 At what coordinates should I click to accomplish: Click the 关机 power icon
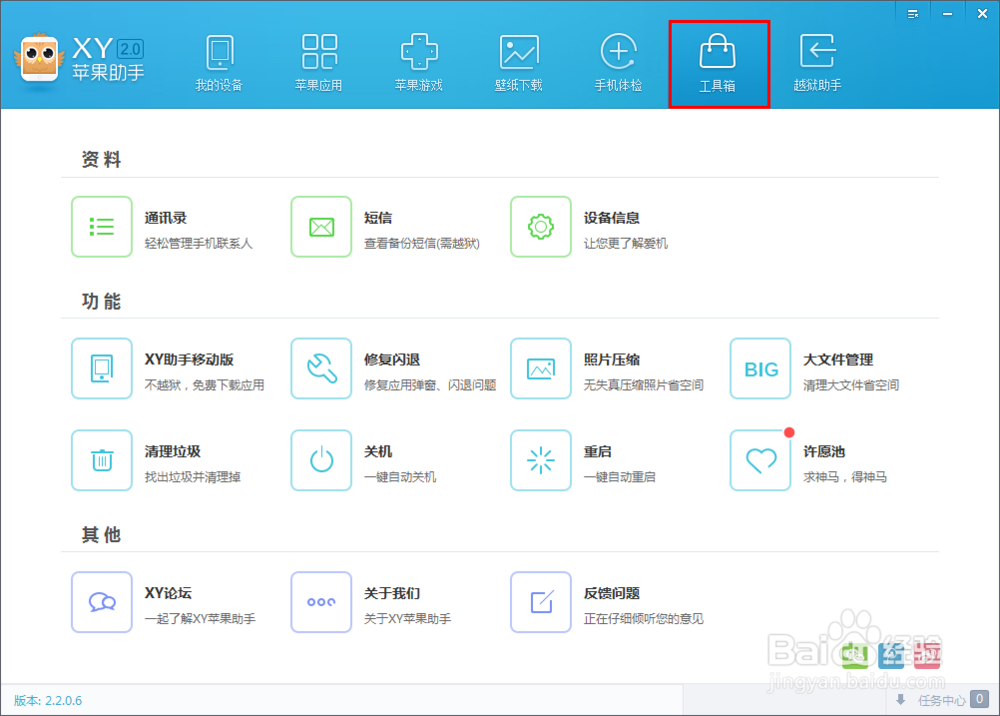coord(321,460)
